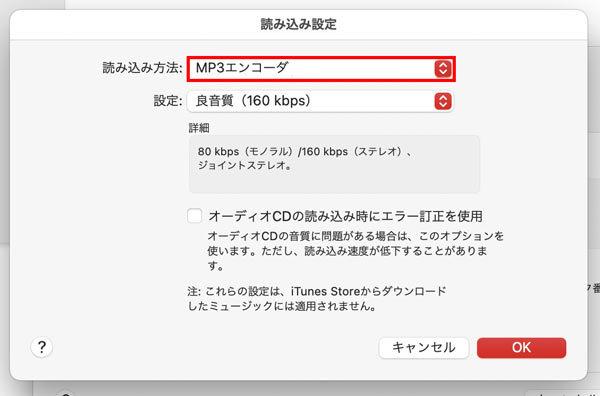The image size is (600, 396).
Task: Click the キャンセル button
Action: coord(424,348)
